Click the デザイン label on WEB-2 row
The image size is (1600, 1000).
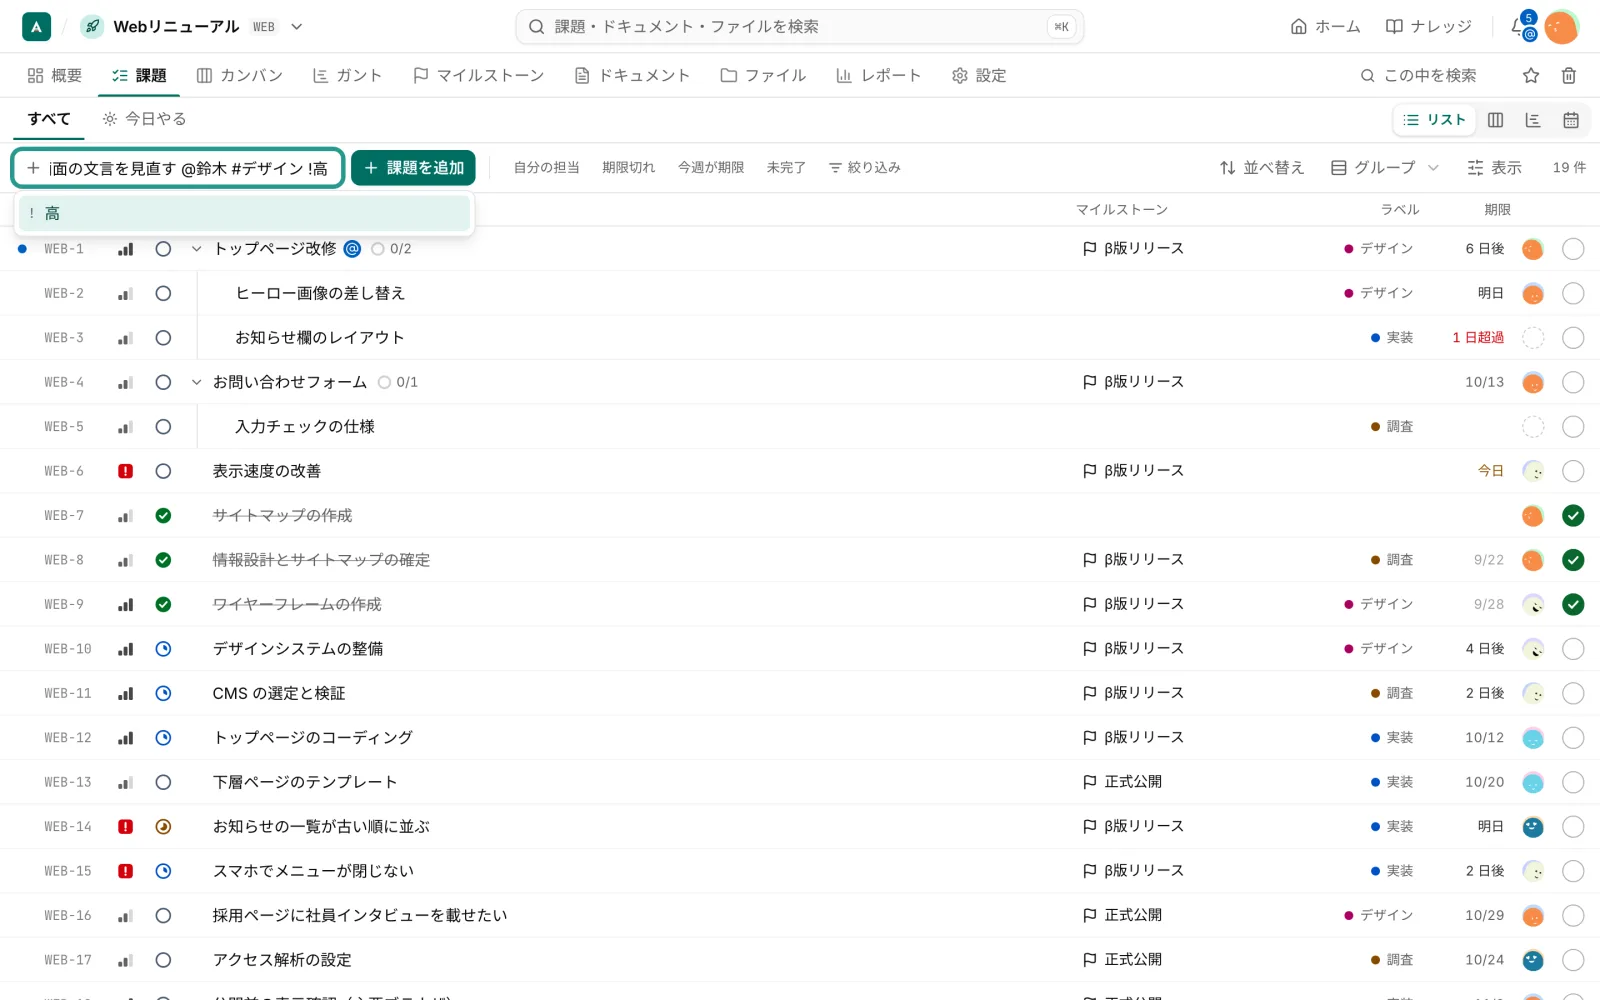1378,293
